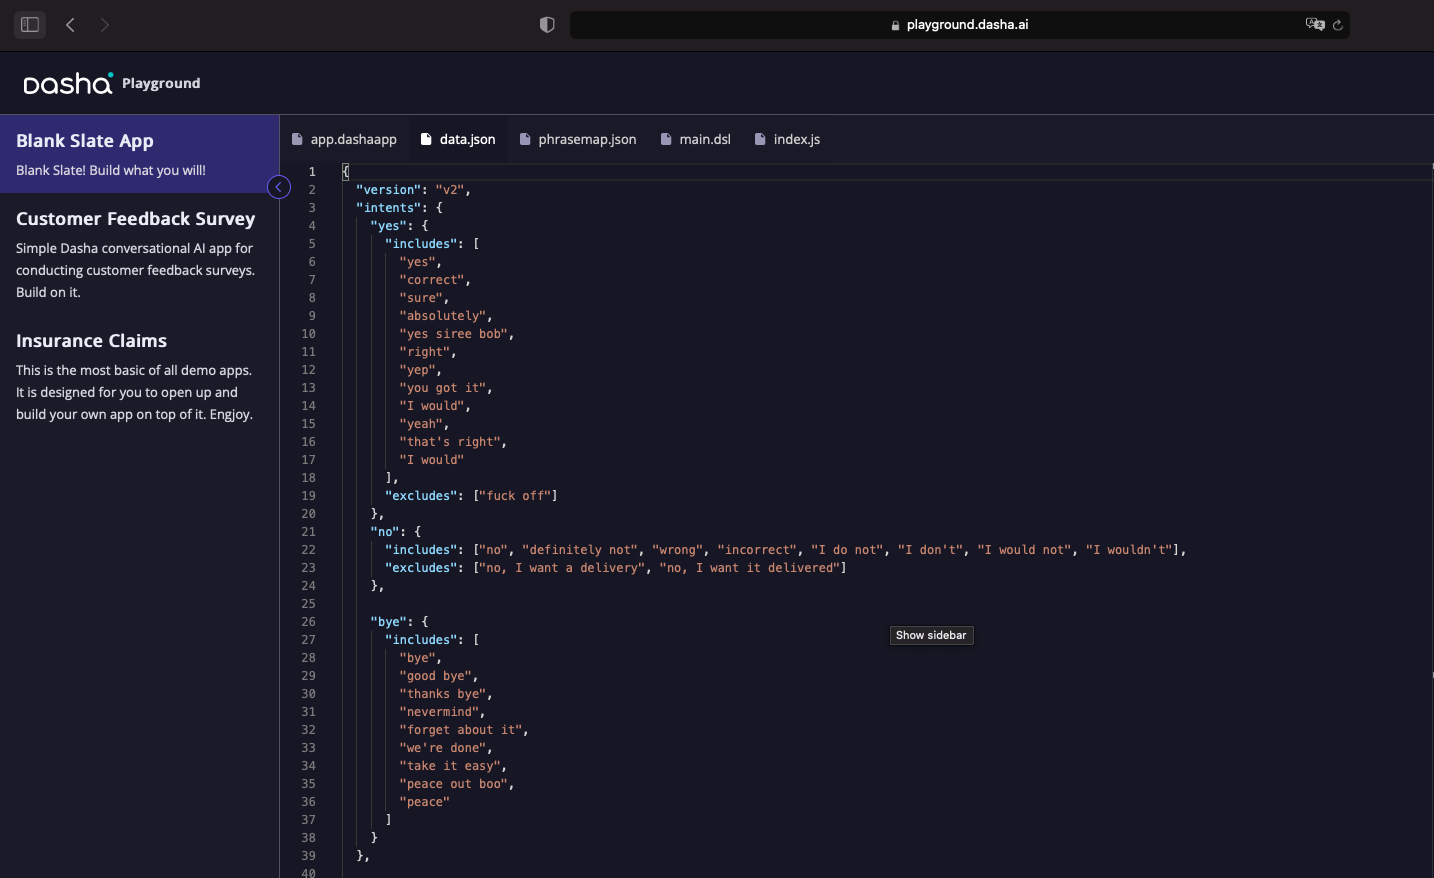Switch to the data.json tab
Screen dimensions: 1434x878
(x=458, y=139)
